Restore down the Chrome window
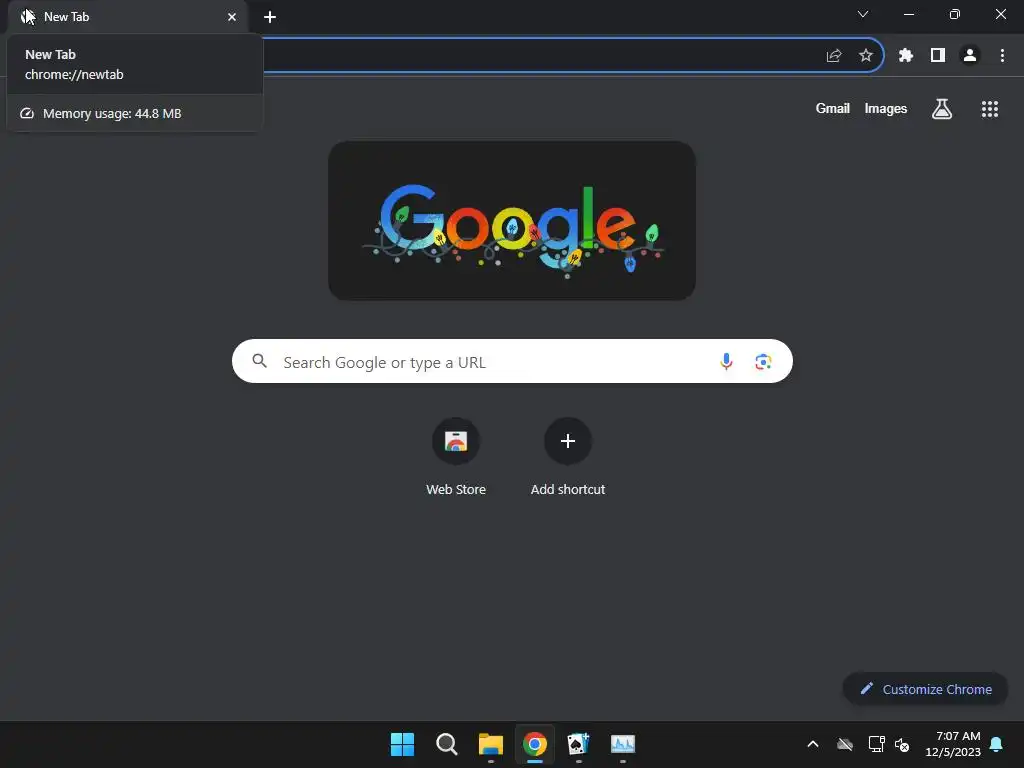 click(x=955, y=14)
